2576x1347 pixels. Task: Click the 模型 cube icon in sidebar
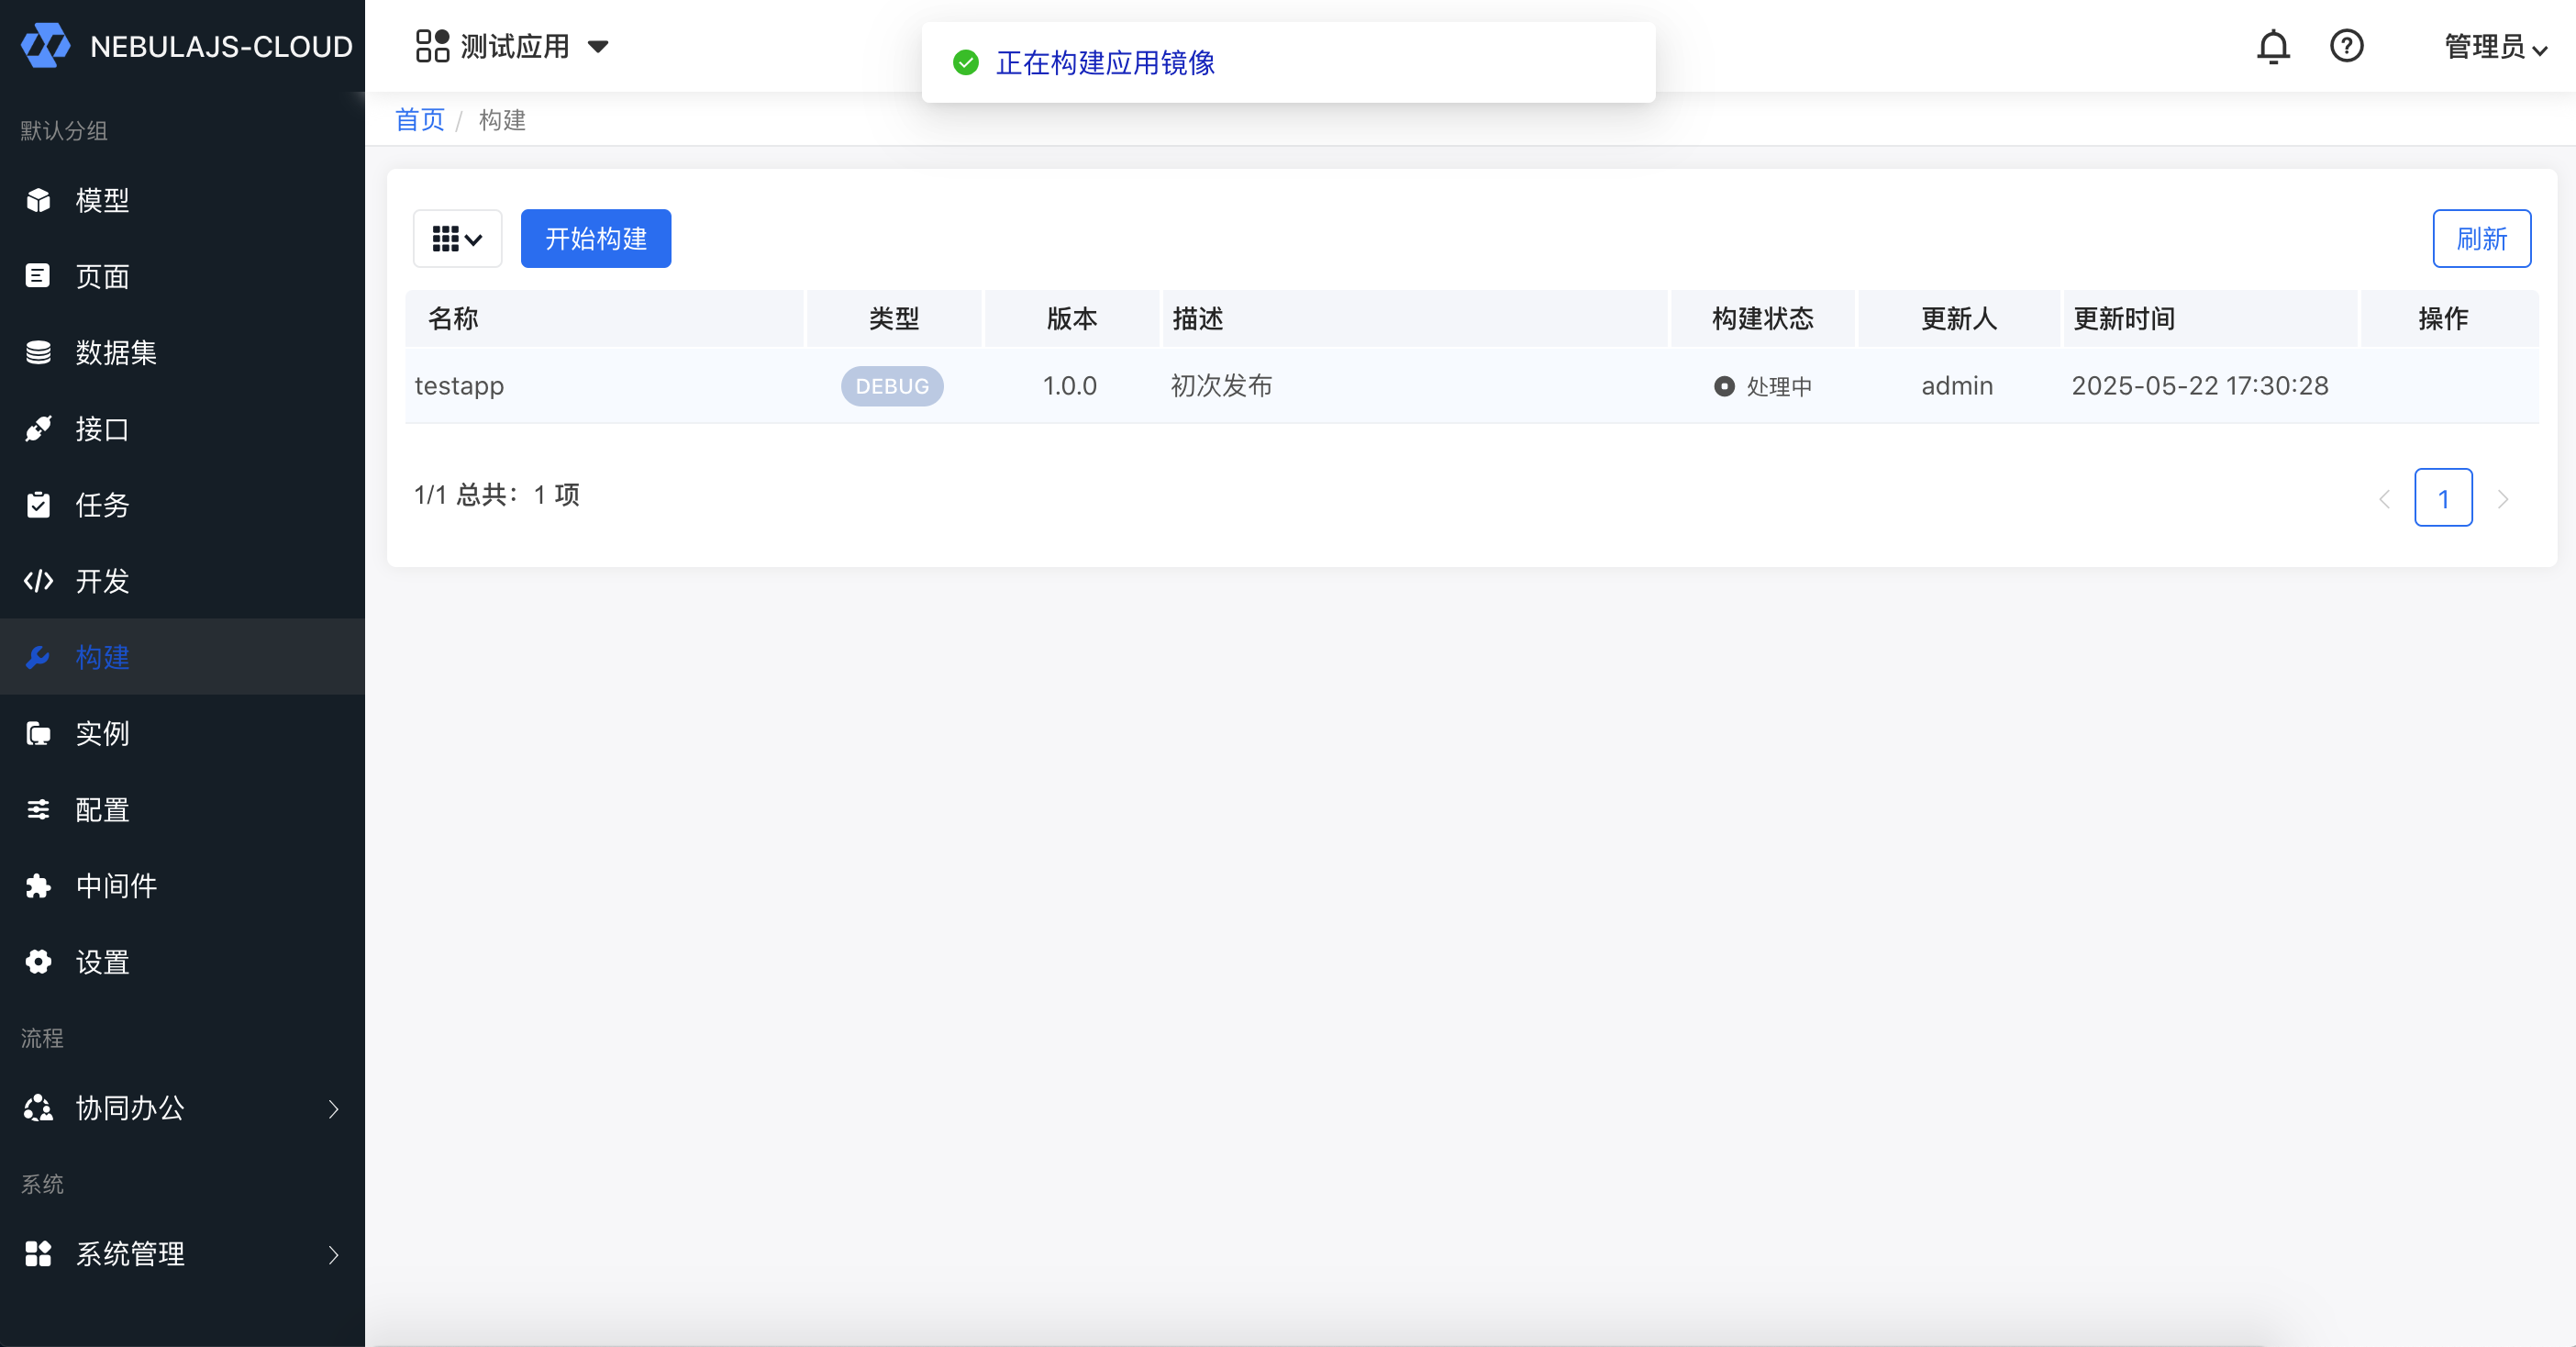(38, 200)
